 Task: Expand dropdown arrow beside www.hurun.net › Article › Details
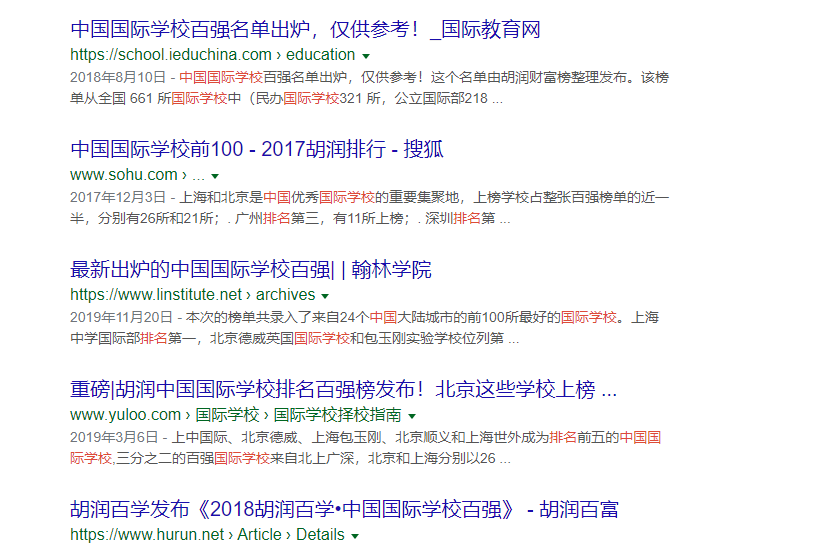point(355,536)
